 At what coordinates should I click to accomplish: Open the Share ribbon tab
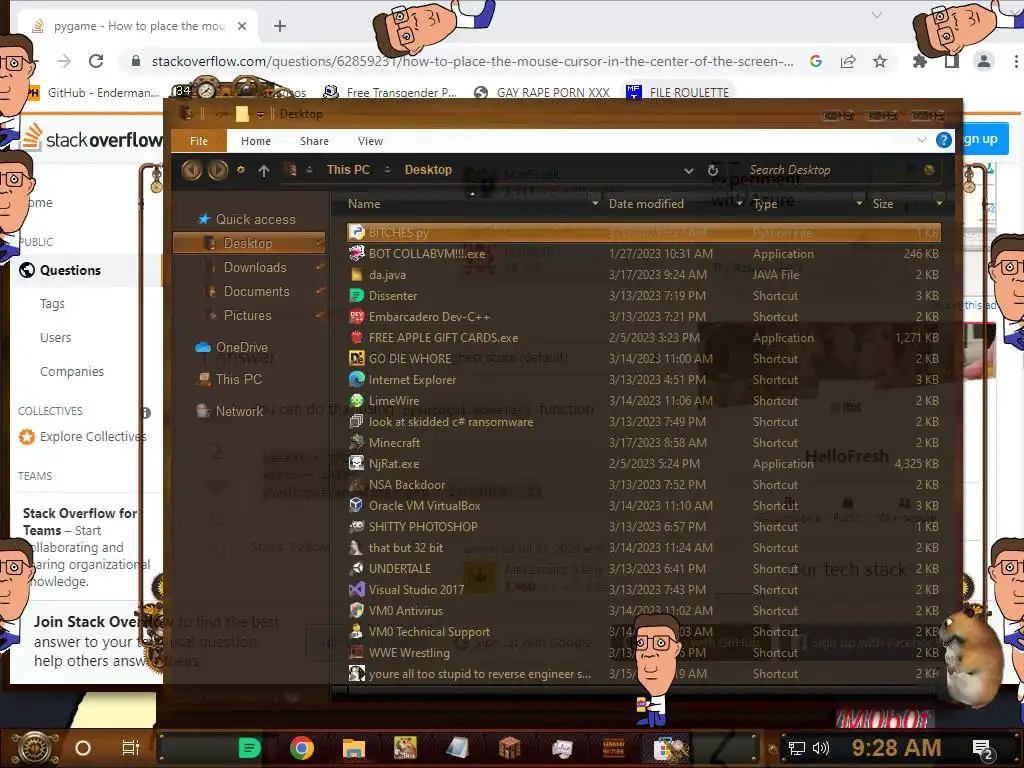click(x=314, y=141)
